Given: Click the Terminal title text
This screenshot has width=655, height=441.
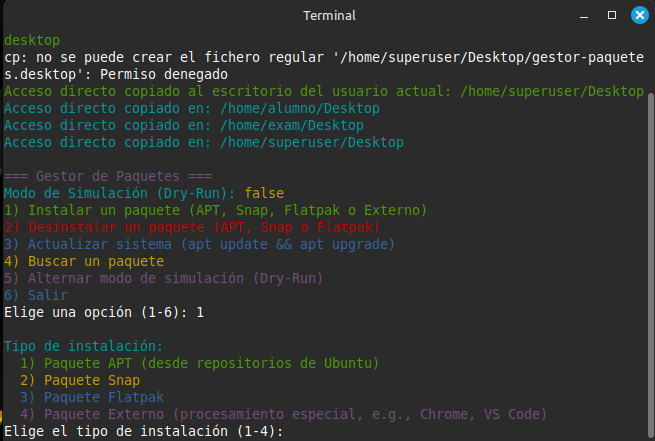Looking at the screenshot, I should click(329, 16).
